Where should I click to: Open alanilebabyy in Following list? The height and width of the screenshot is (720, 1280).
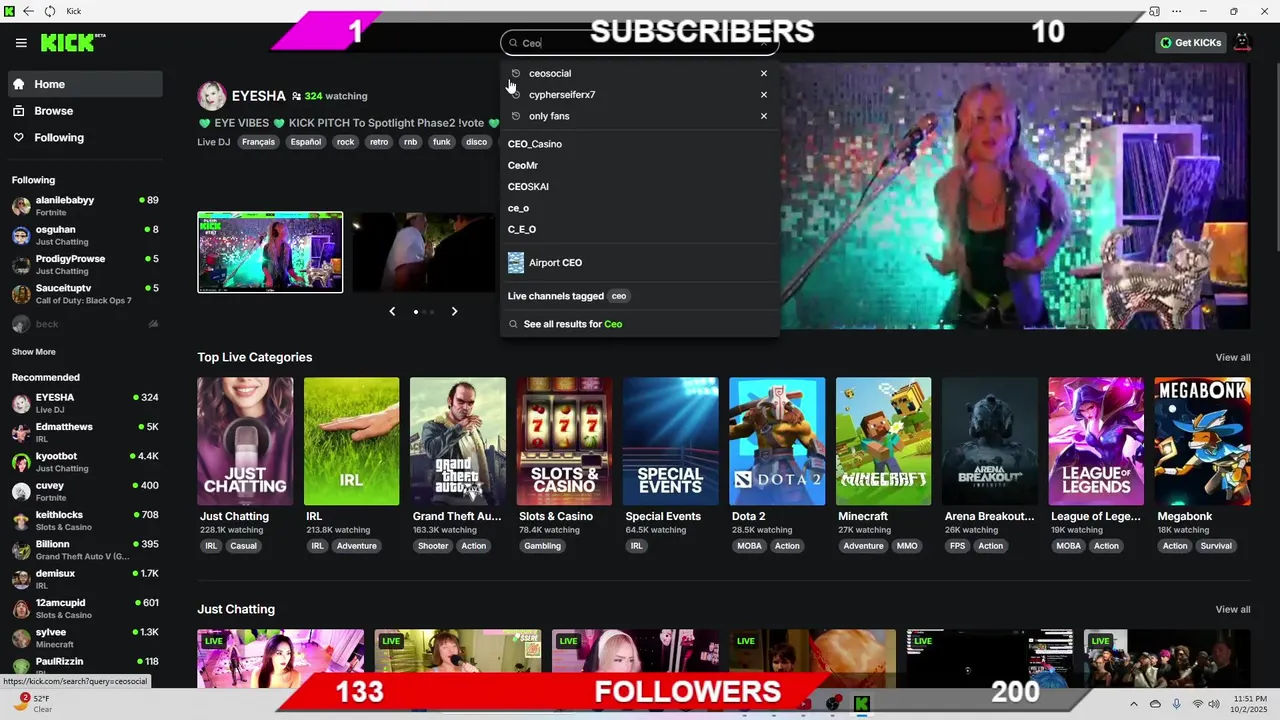[85, 206]
